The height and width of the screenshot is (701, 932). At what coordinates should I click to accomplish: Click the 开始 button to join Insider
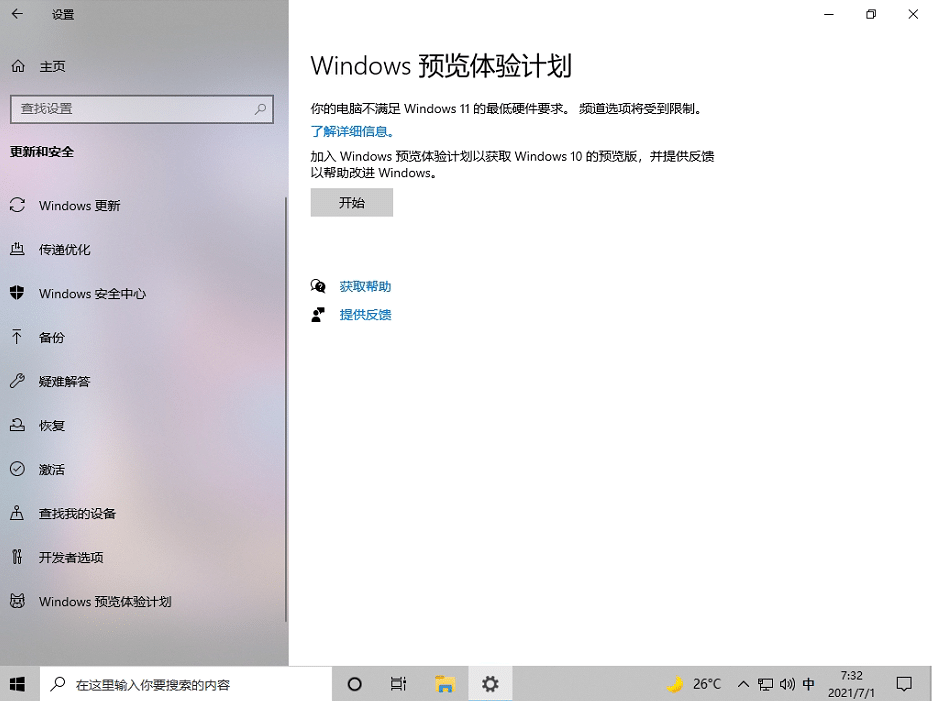[x=351, y=202]
